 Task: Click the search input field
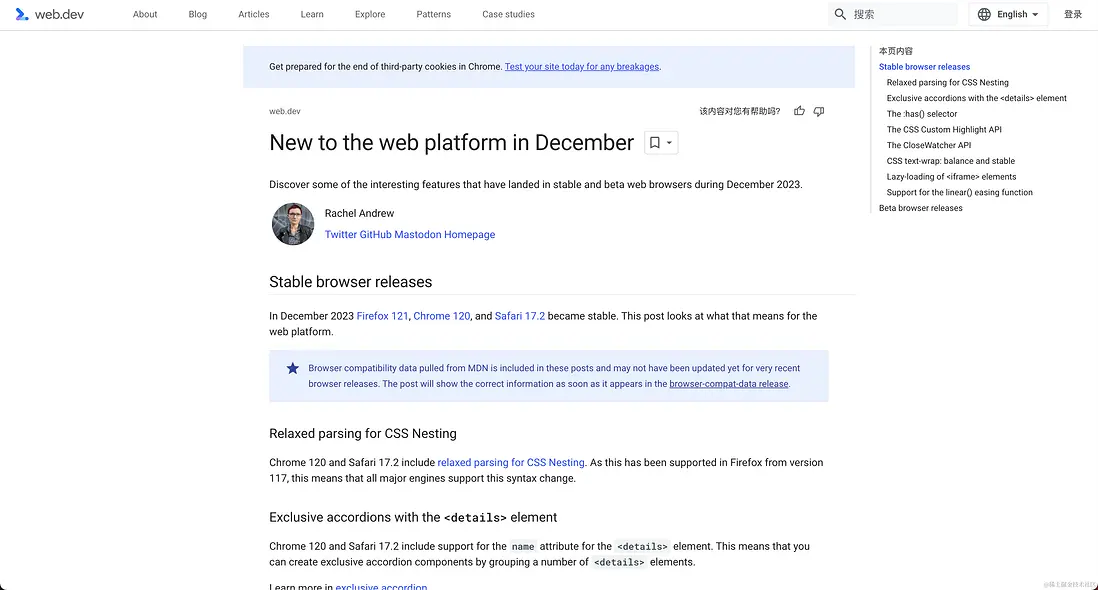coord(900,14)
